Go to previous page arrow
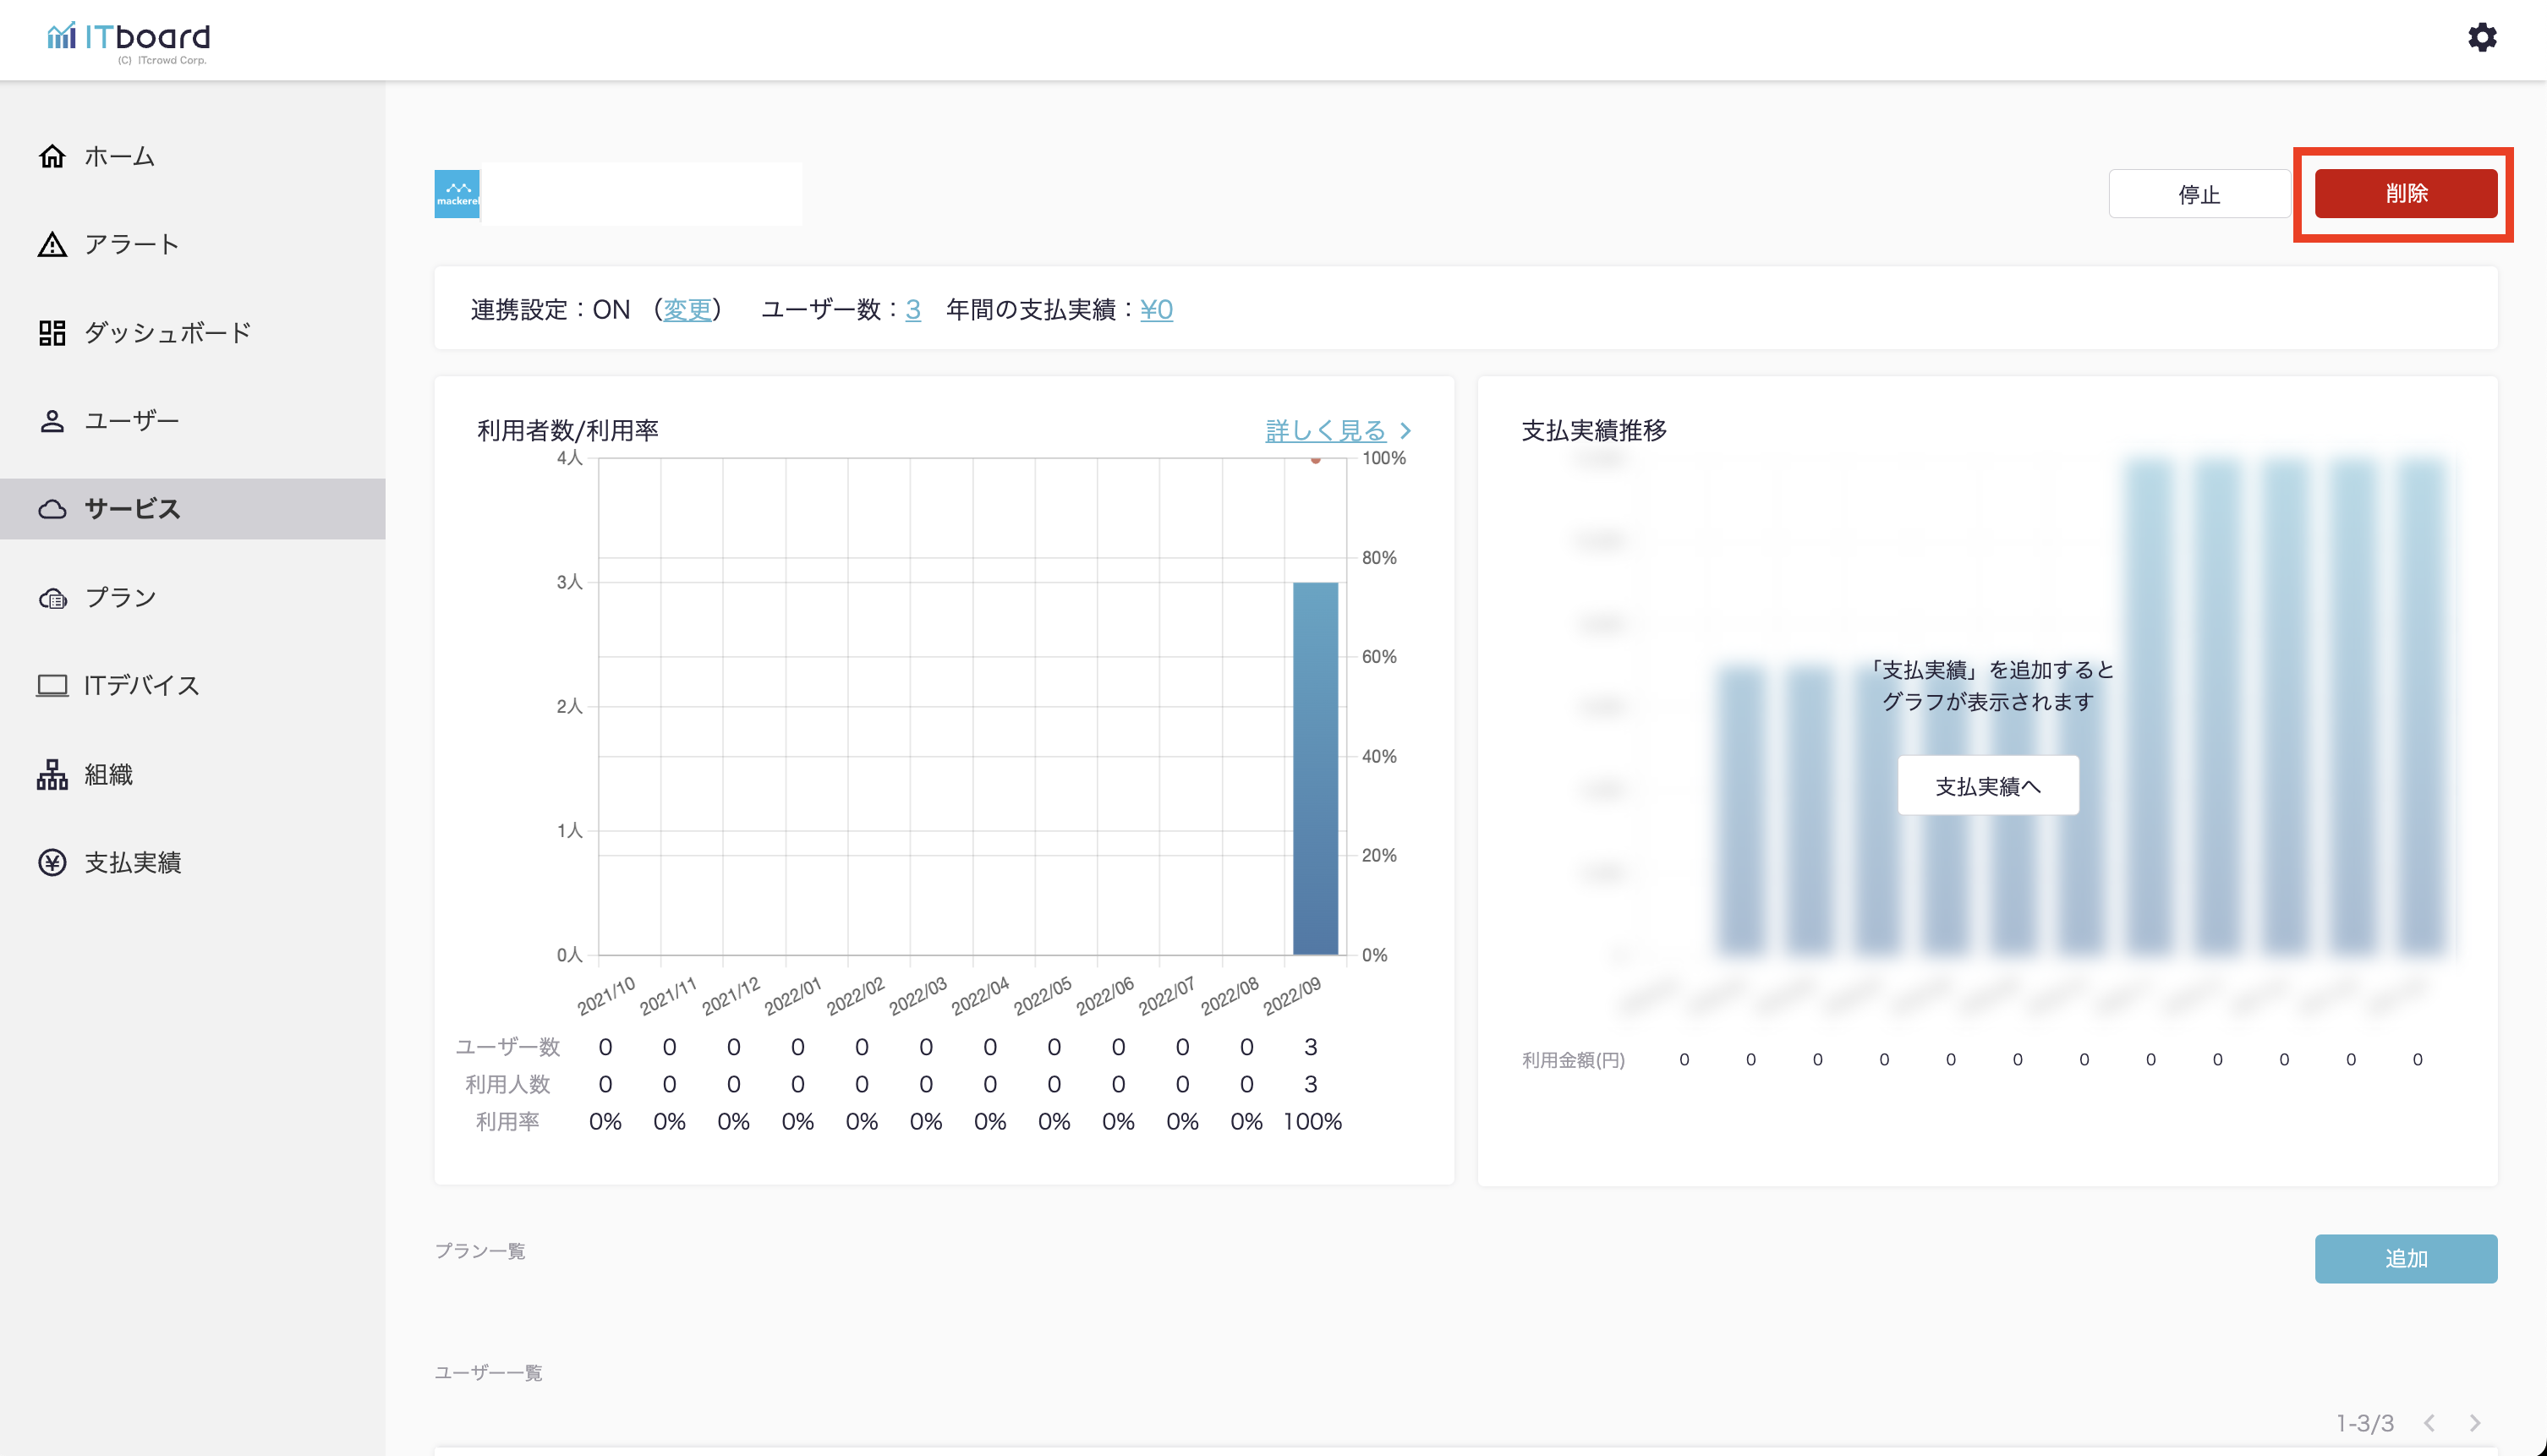This screenshot has width=2547, height=1456. (x=2429, y=1423)
